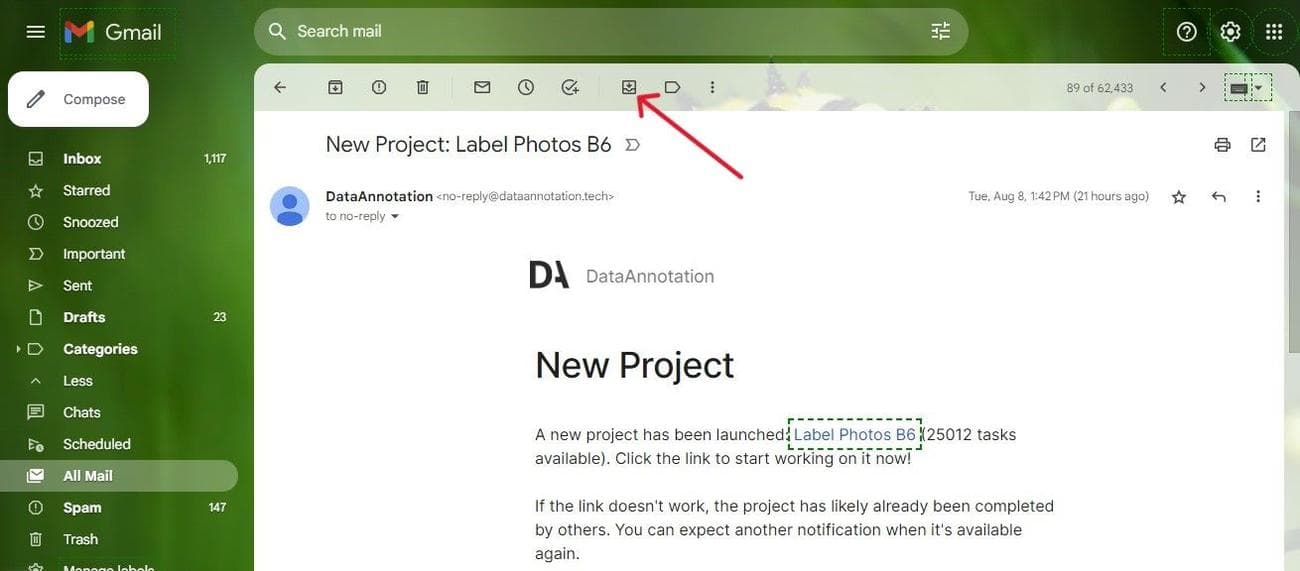Expand recipient details arrow under sender
Image resolution: width=1300 pixels, height=571 pixels.
point(395,216)
